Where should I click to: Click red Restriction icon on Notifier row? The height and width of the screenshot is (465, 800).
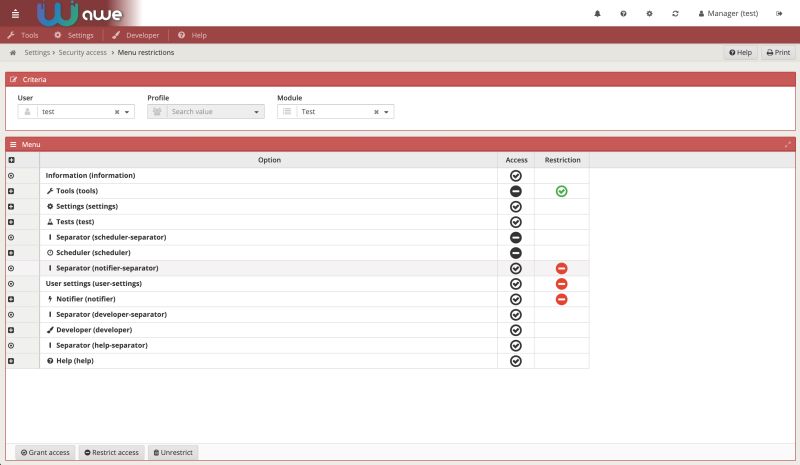tap(561, 299)
